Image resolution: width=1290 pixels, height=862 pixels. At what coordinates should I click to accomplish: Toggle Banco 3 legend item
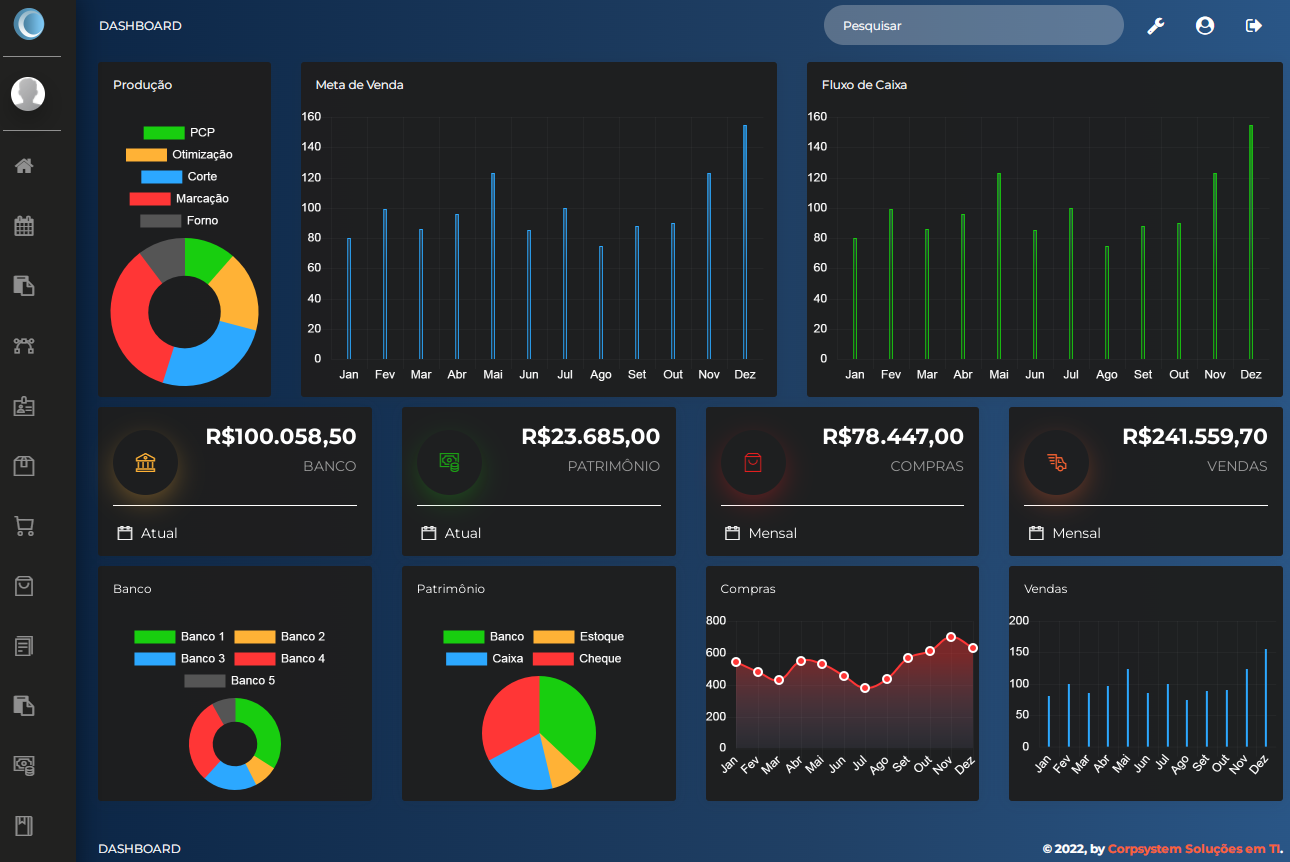tap(180, 659)
